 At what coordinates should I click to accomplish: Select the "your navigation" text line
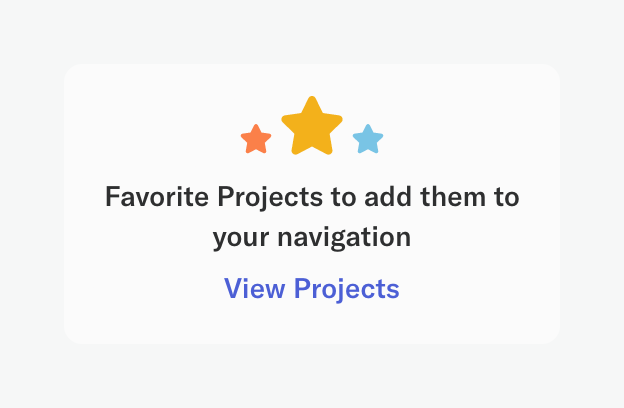click(x=312, y=238)
